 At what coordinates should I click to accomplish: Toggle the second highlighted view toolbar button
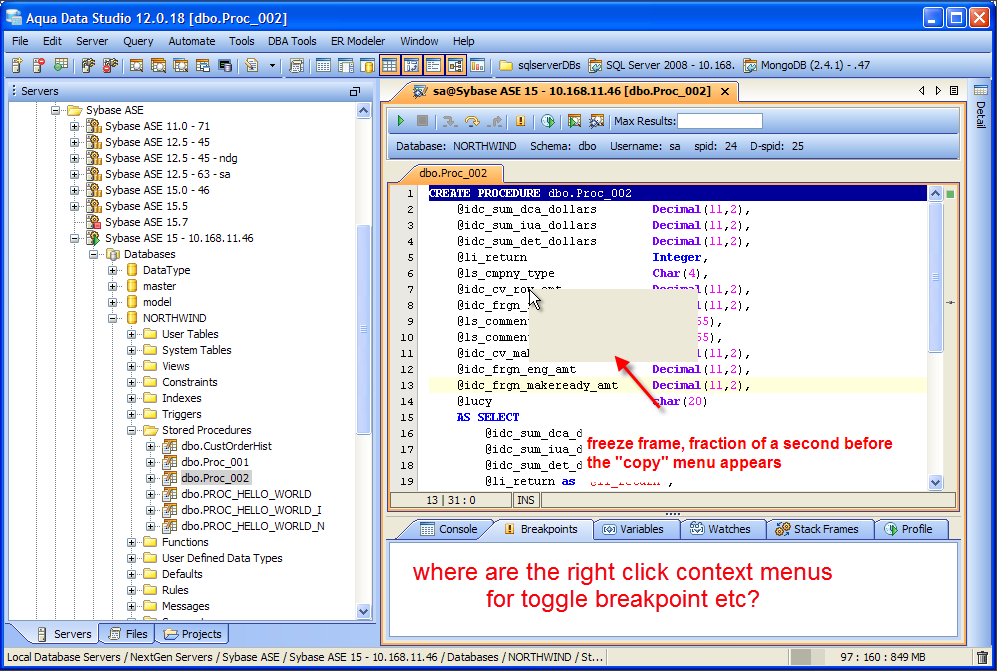(411, 65)
